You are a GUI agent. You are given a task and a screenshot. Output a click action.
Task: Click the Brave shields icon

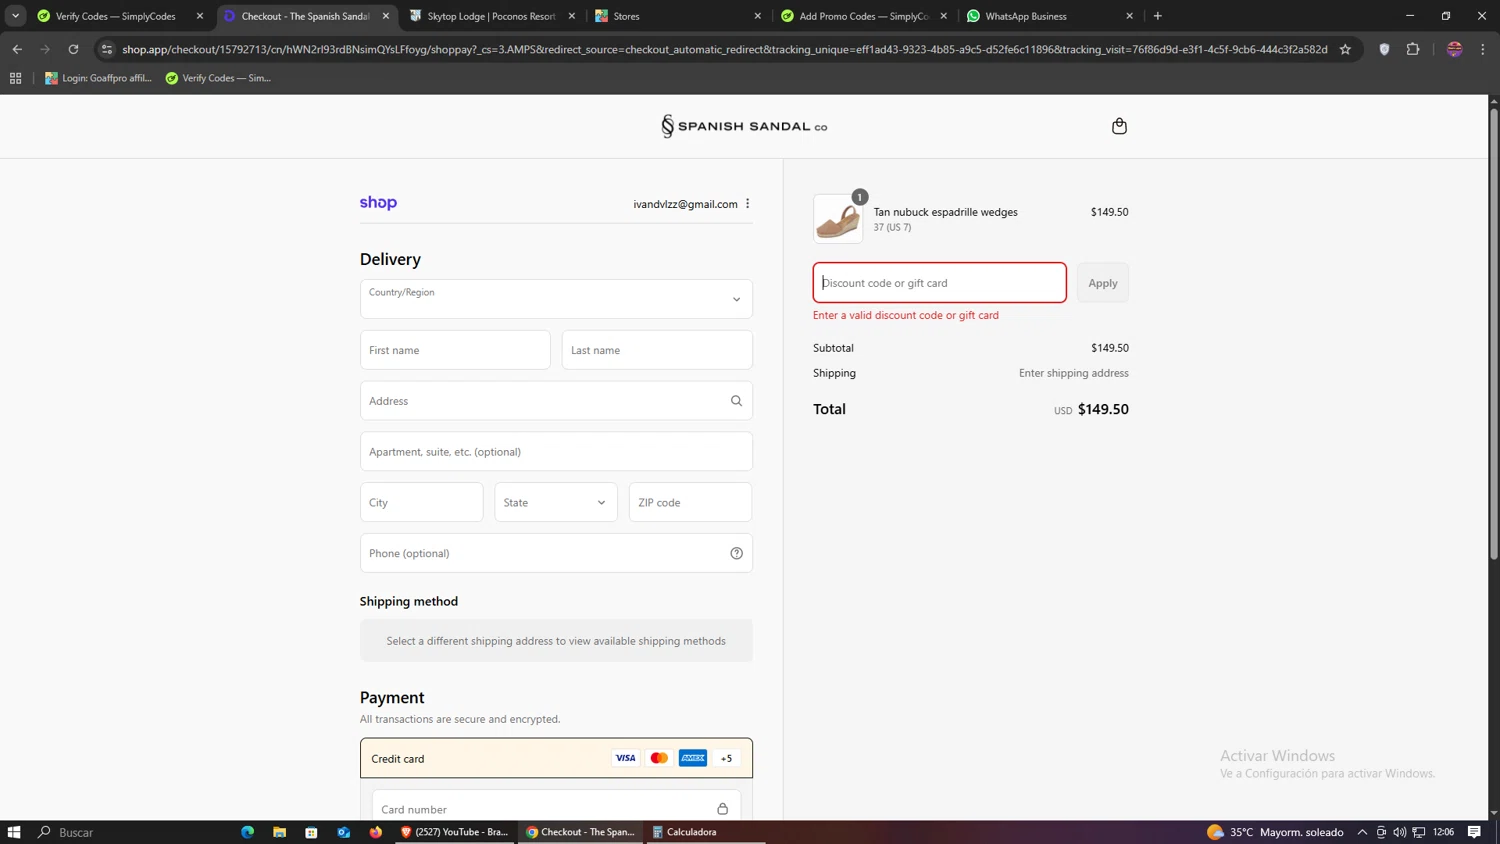pos(1384,49)
